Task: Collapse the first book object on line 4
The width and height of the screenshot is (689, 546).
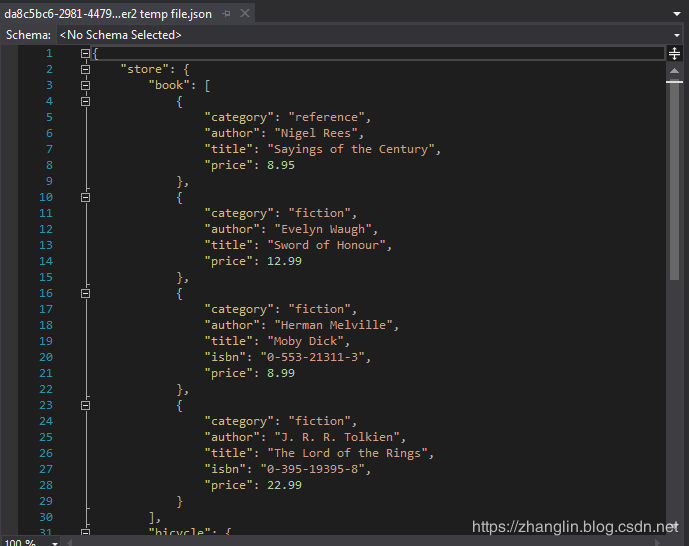Action: (85, 101)
